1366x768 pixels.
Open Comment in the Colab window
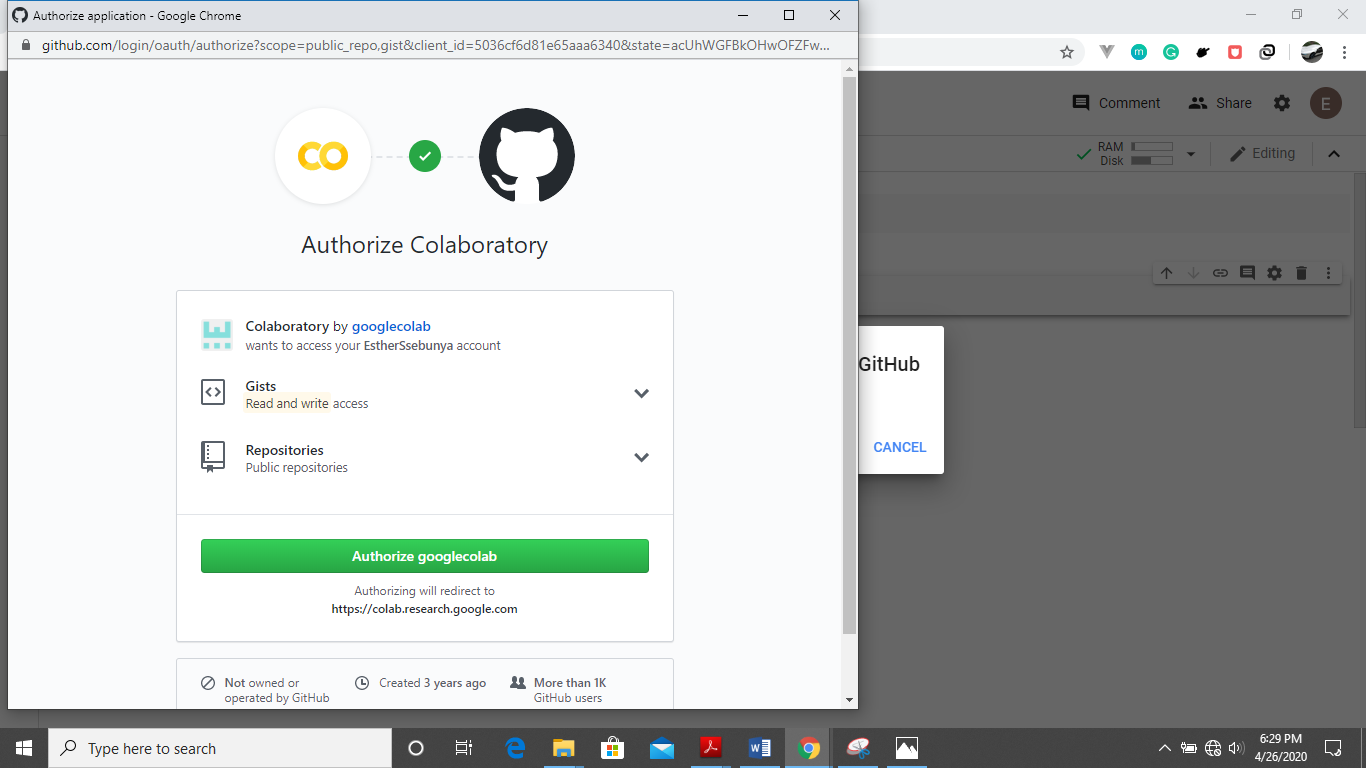(1116, 103)
